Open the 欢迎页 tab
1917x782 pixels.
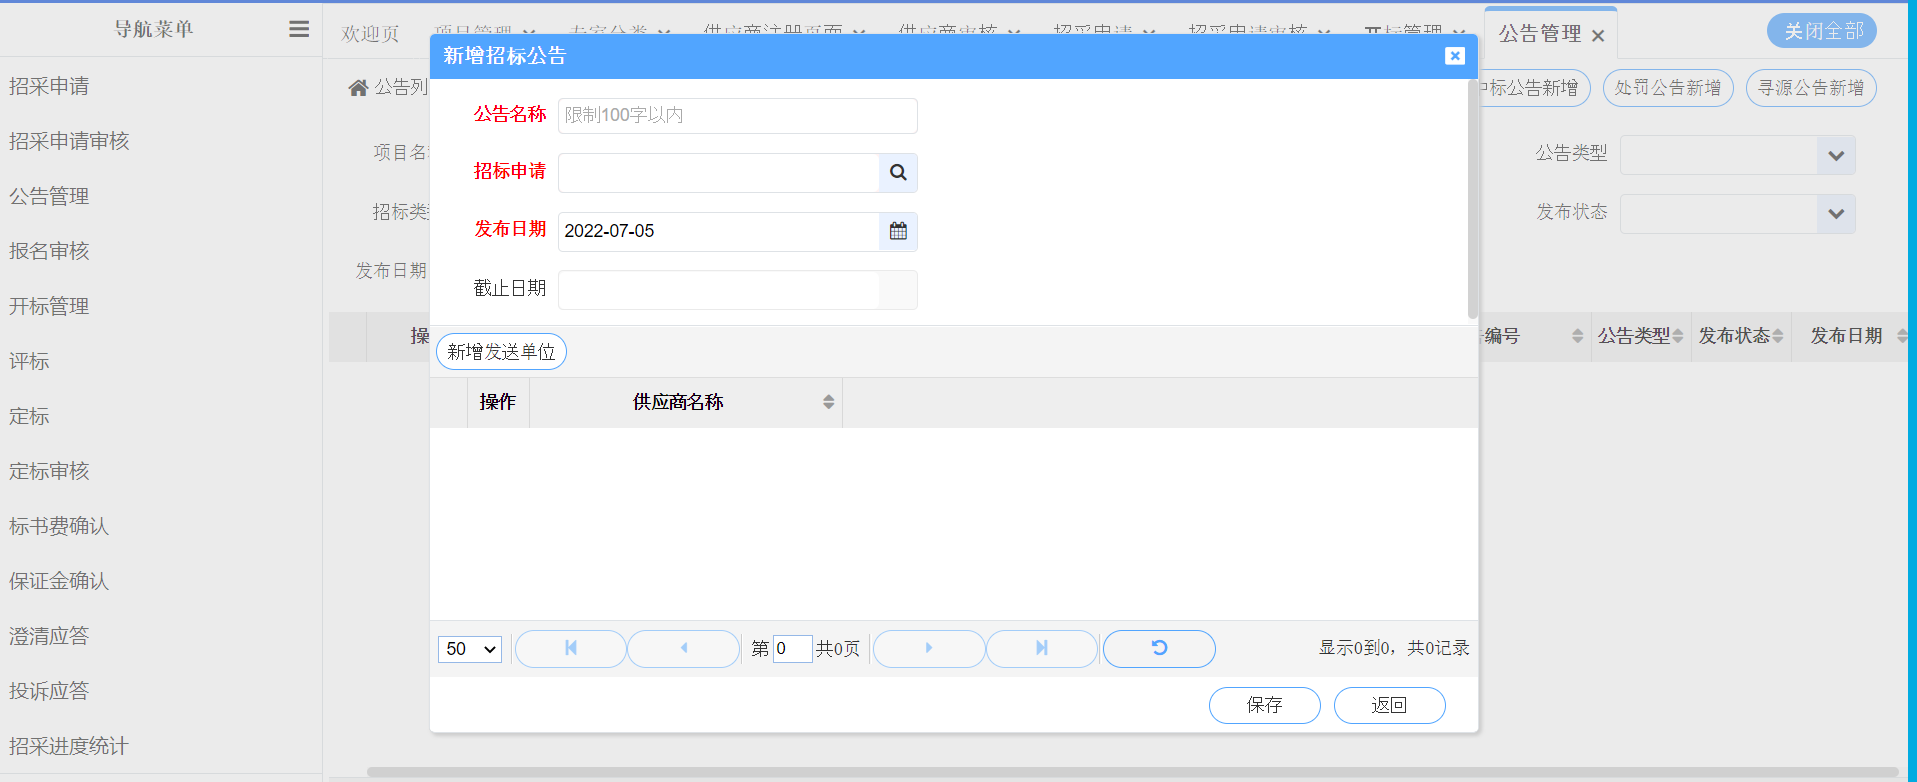click(x=370, y=34)
